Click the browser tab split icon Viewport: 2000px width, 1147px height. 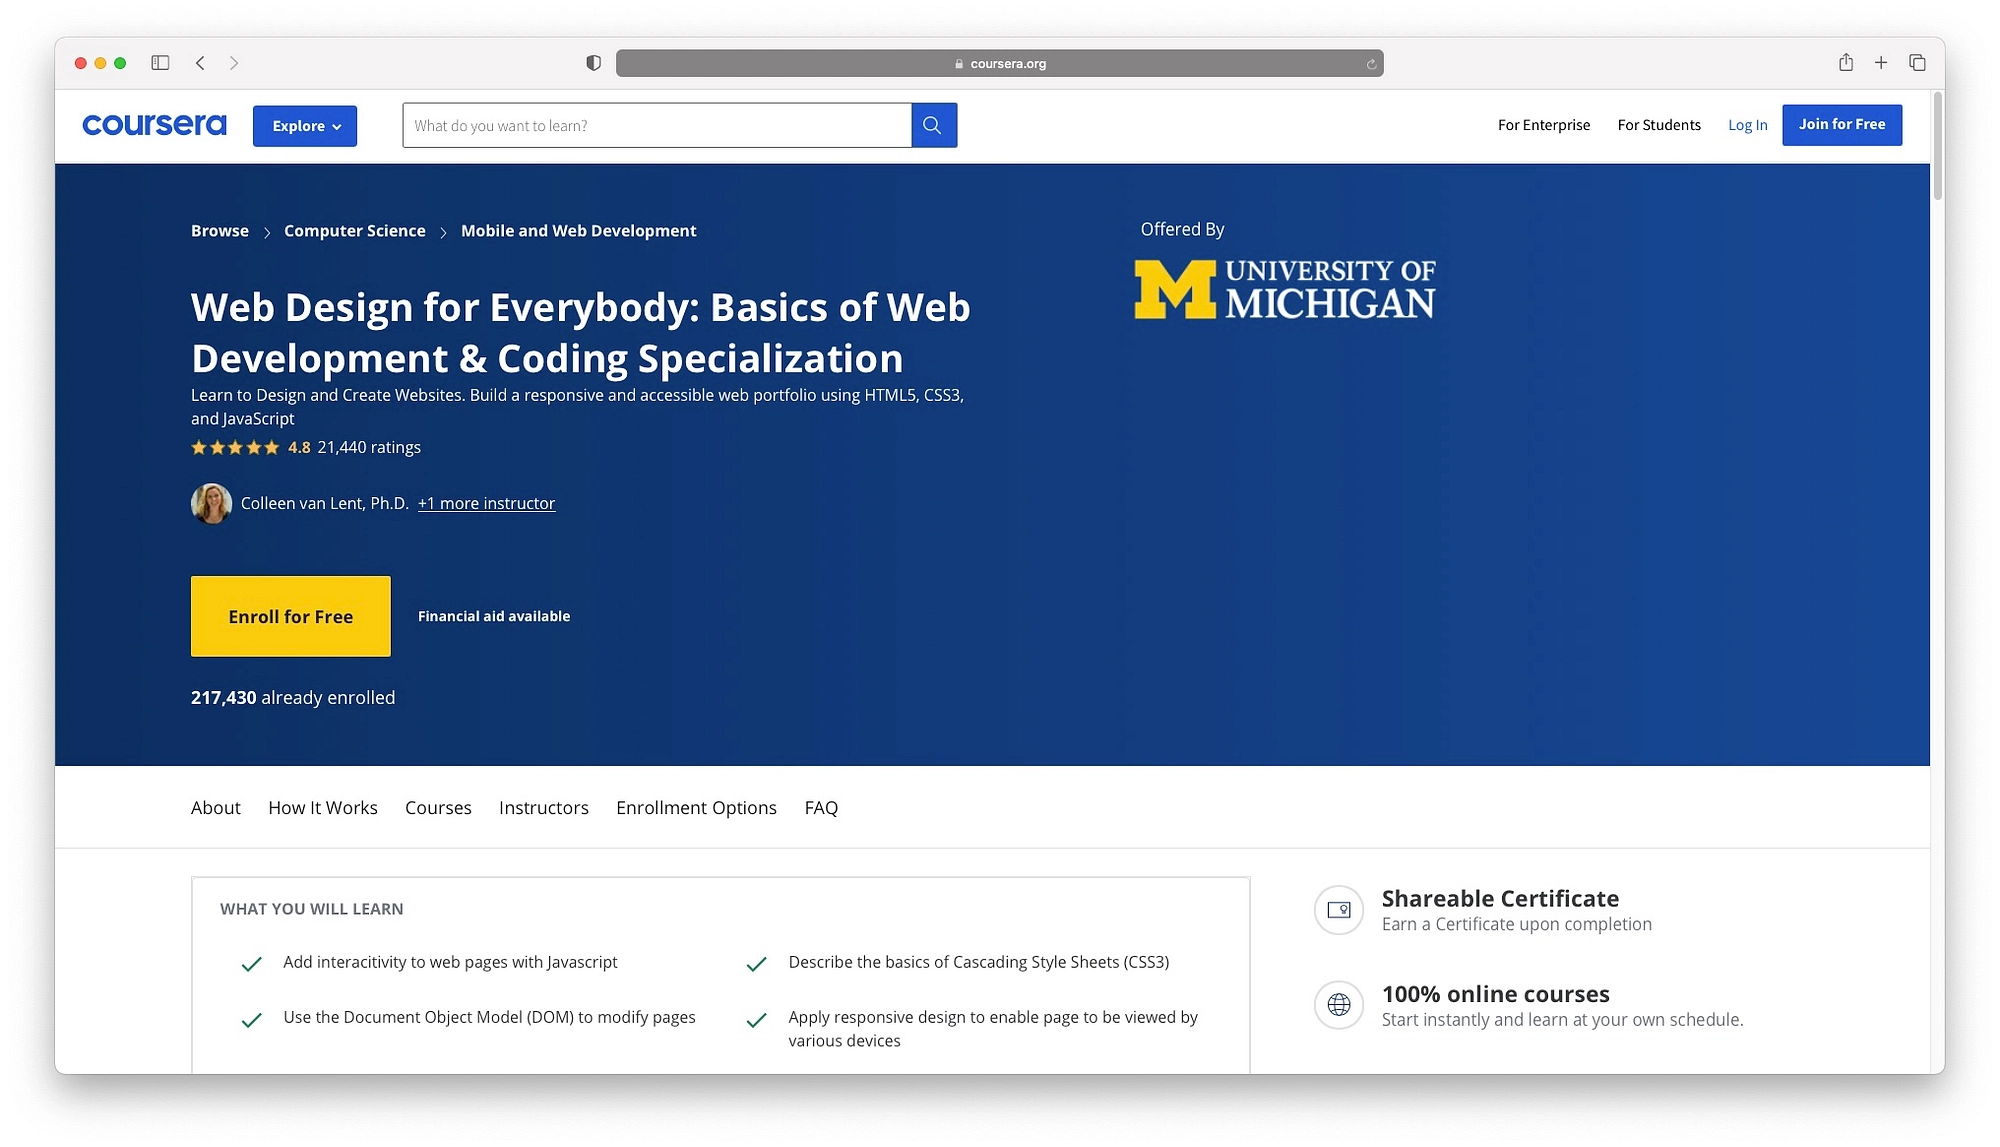pos(157,62)
